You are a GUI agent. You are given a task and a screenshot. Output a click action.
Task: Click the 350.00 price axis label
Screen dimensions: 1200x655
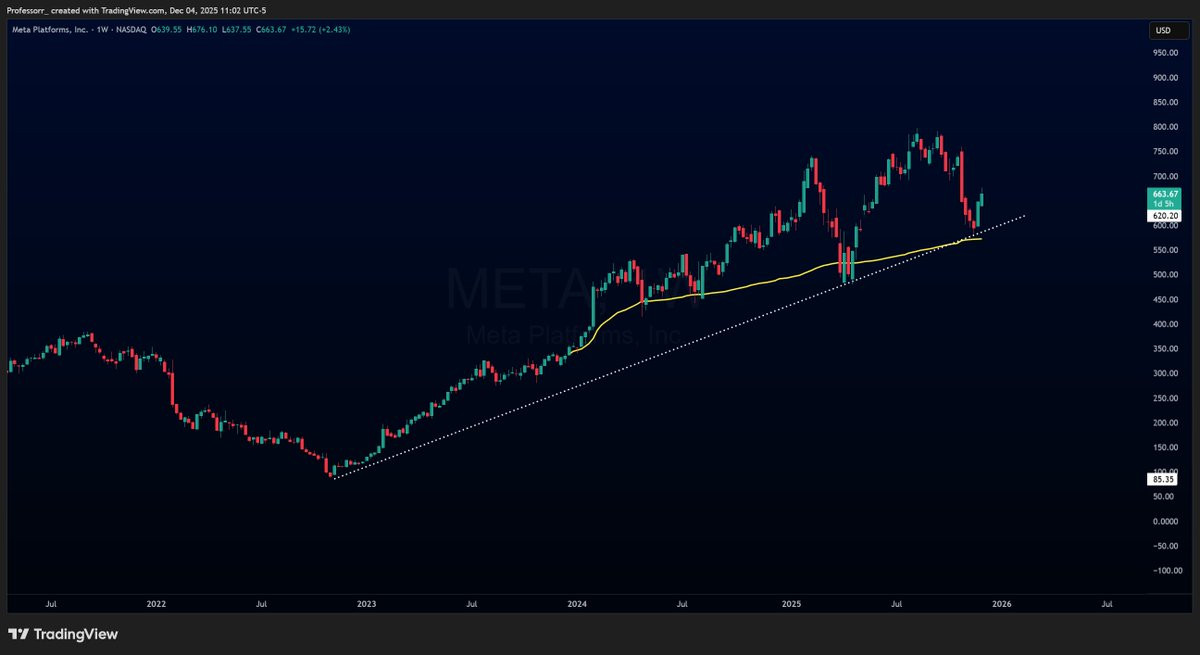pos(1165,349)
